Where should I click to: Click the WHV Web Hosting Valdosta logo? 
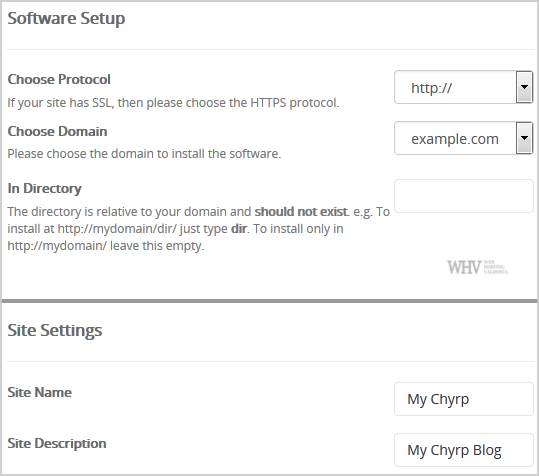point(477,267)
